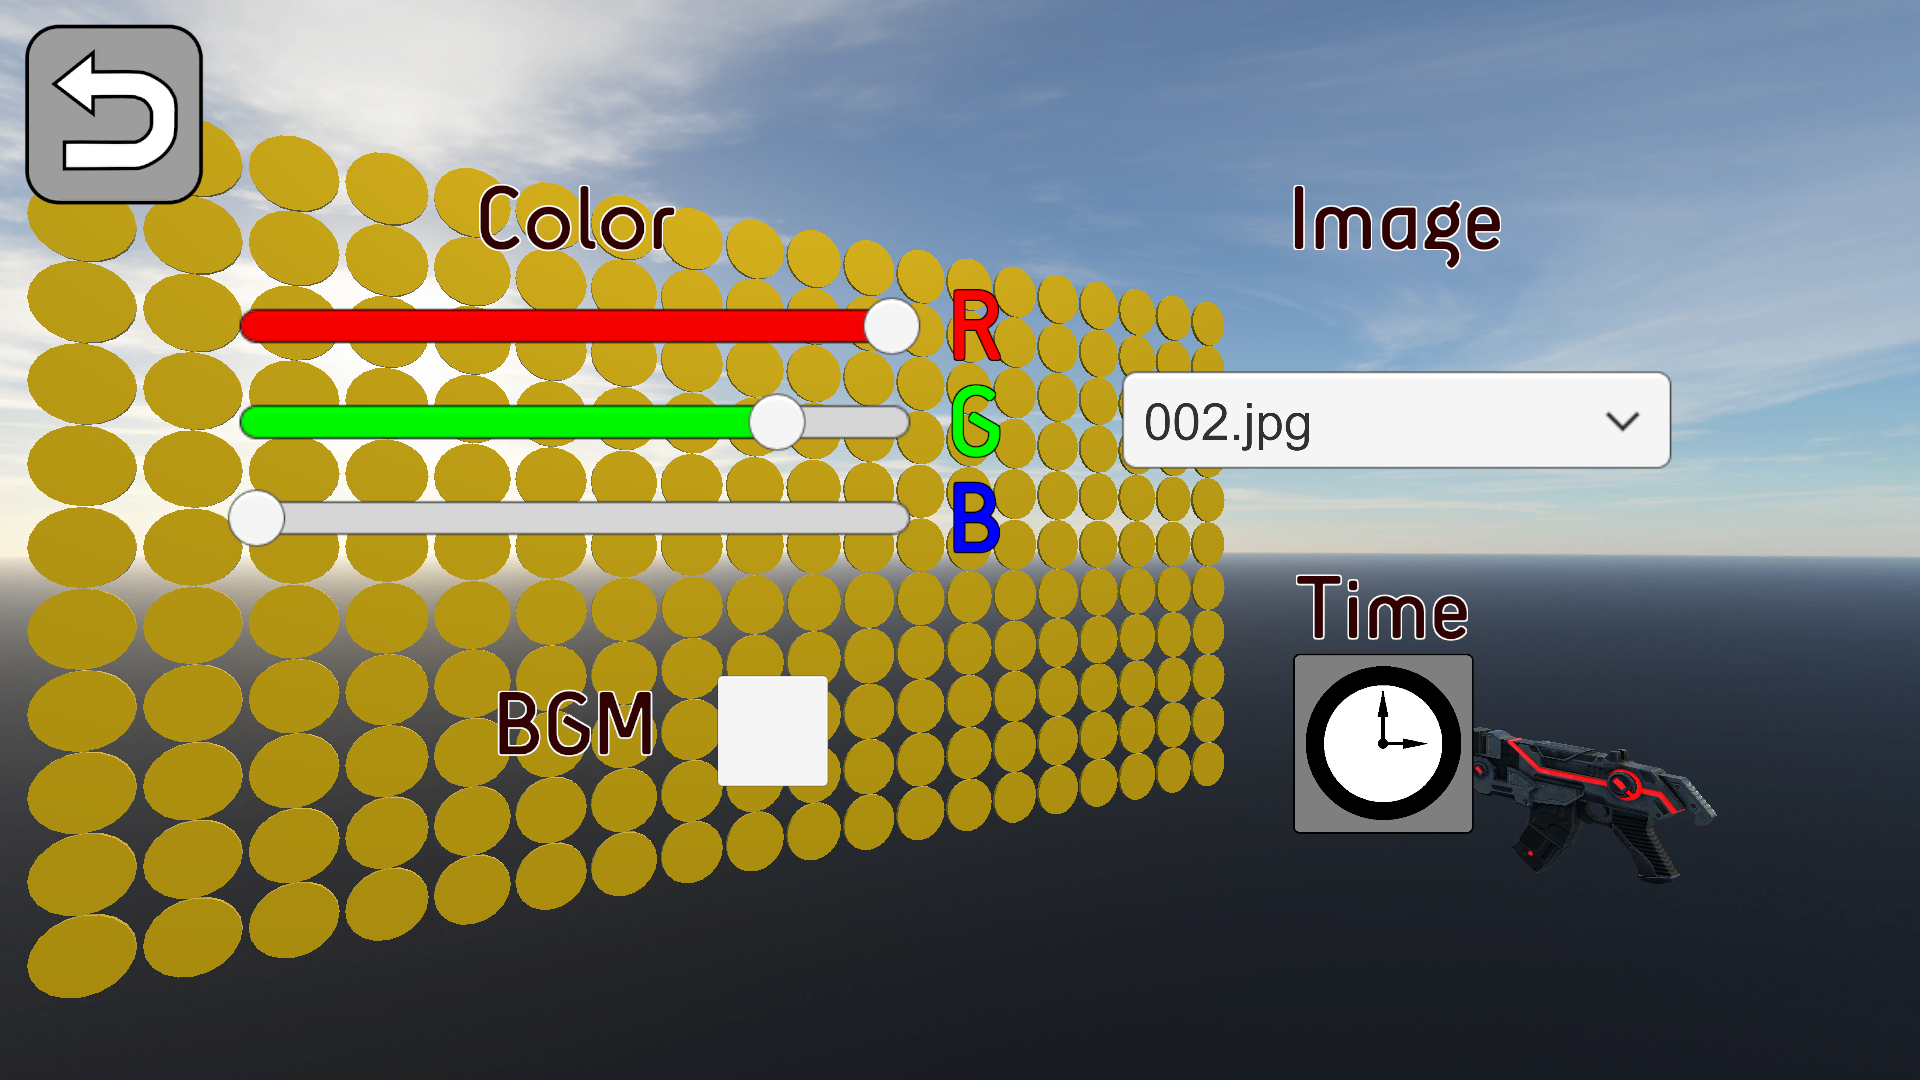Click the blue B slider handle
1920x1080 pixels.
[257, 518]
